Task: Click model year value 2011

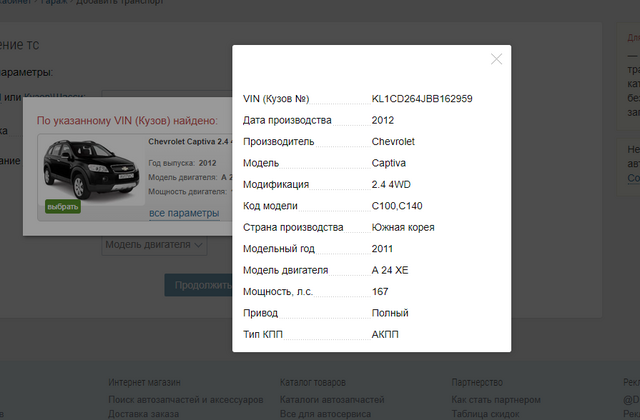Action: coord(382,249)
